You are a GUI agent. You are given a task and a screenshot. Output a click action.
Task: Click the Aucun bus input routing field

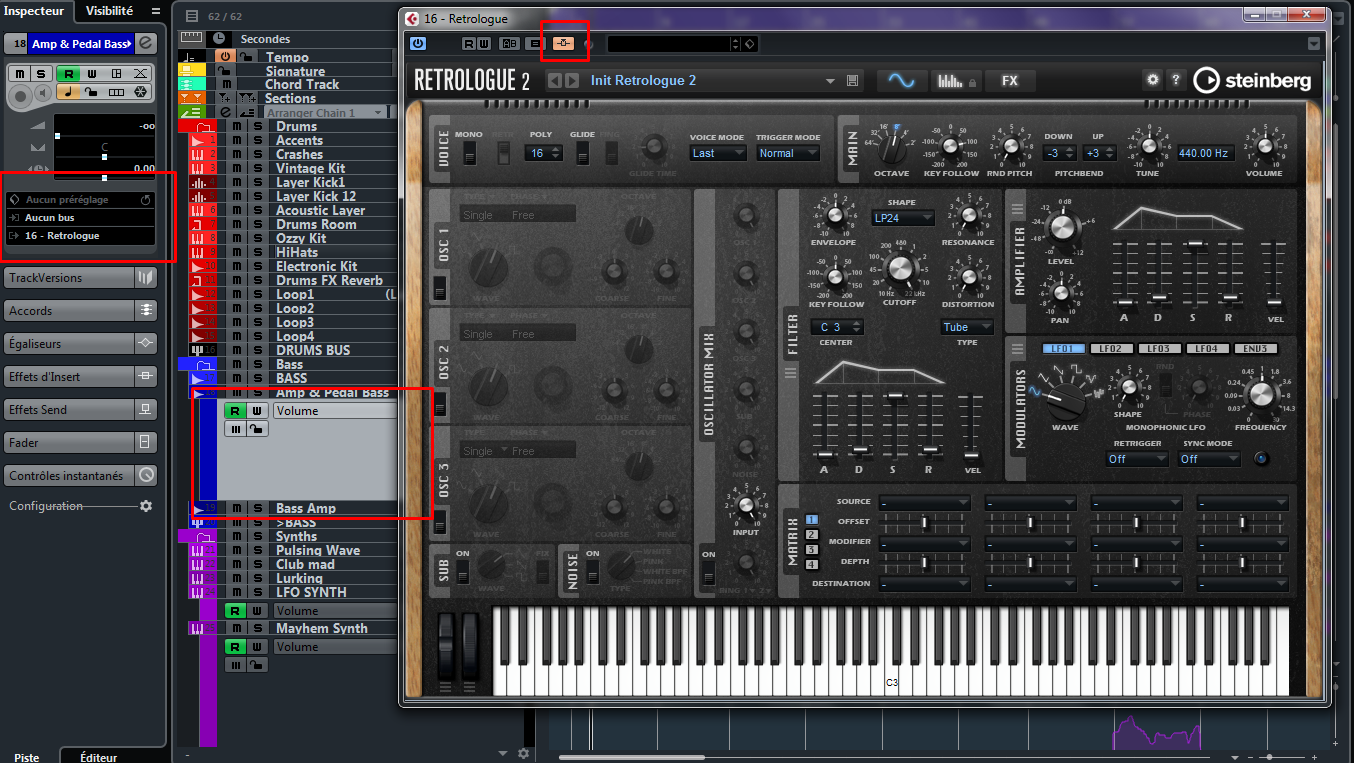click(81, 217)
